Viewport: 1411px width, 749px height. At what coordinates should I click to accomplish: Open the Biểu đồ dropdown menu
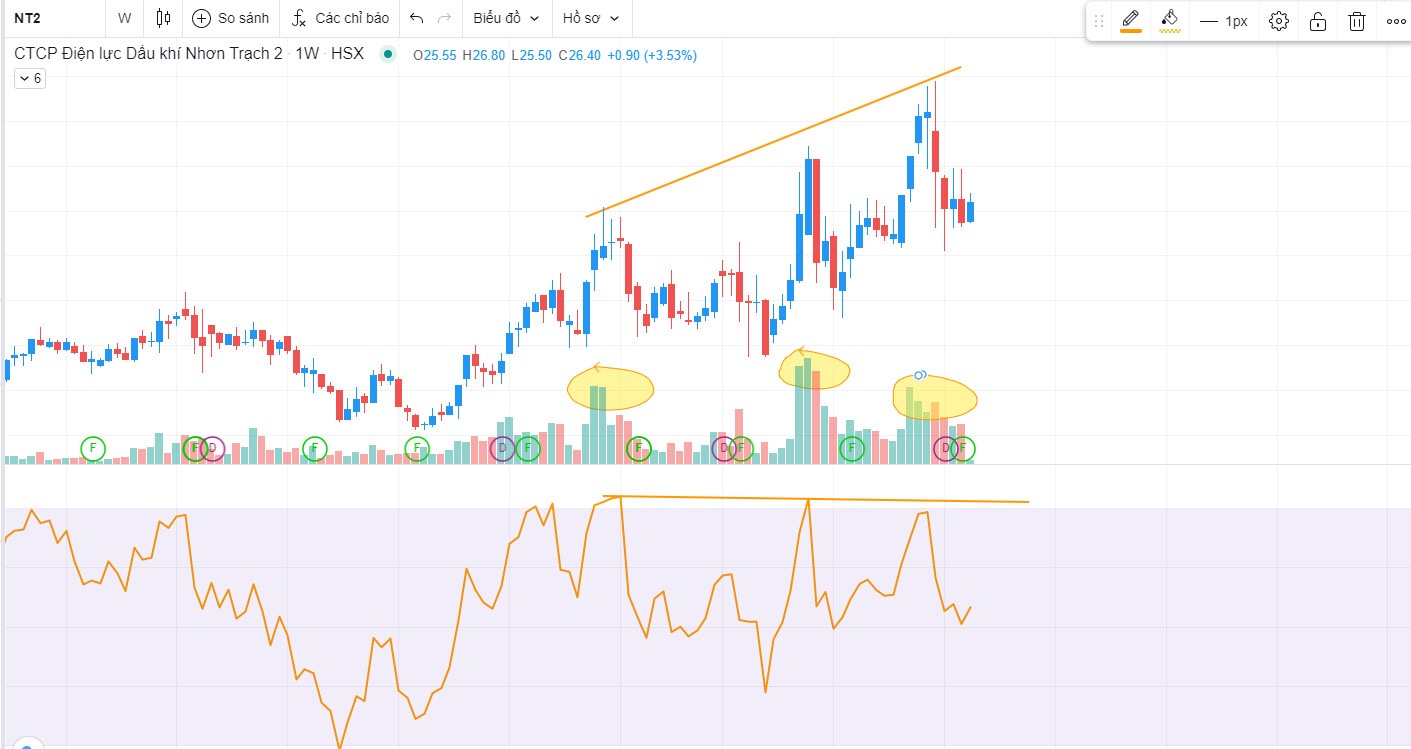pyautogui.click(x=506, y=18)
